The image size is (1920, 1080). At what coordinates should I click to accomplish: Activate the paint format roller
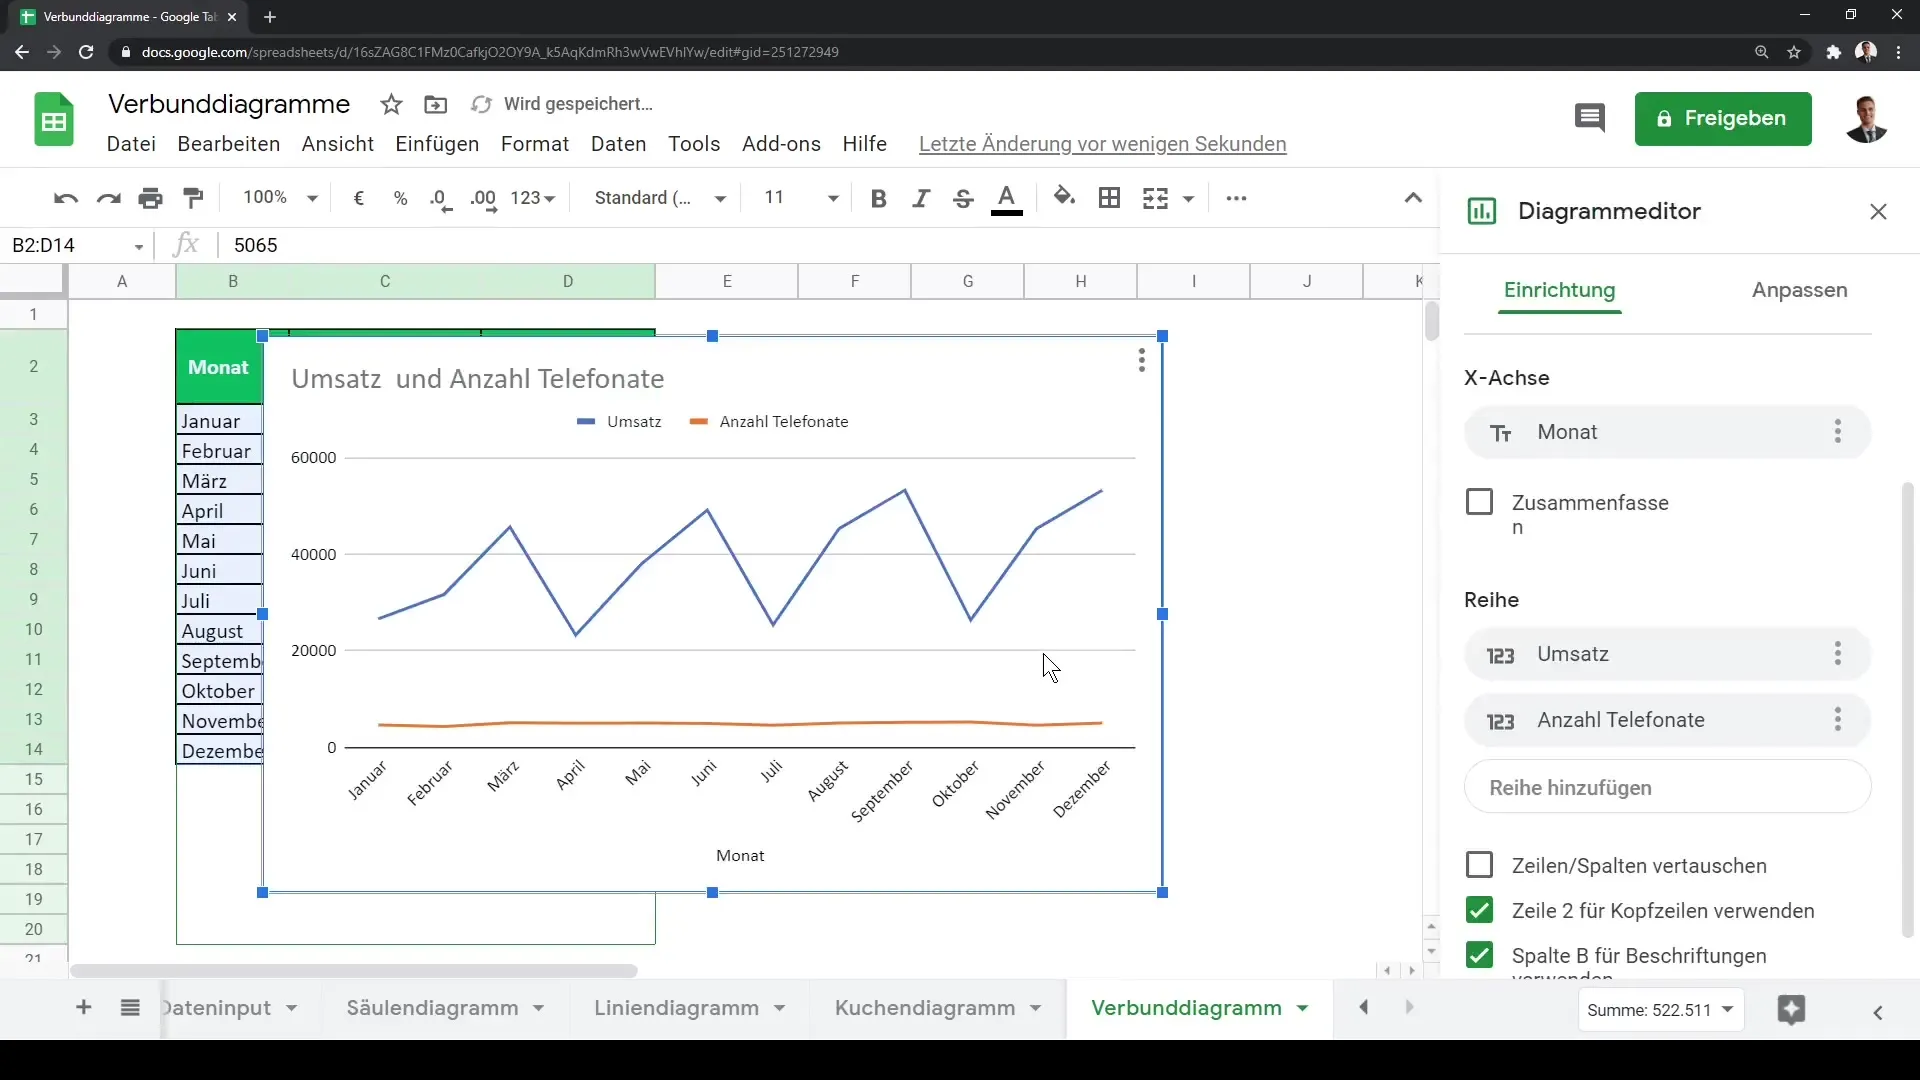coord(194,198)
